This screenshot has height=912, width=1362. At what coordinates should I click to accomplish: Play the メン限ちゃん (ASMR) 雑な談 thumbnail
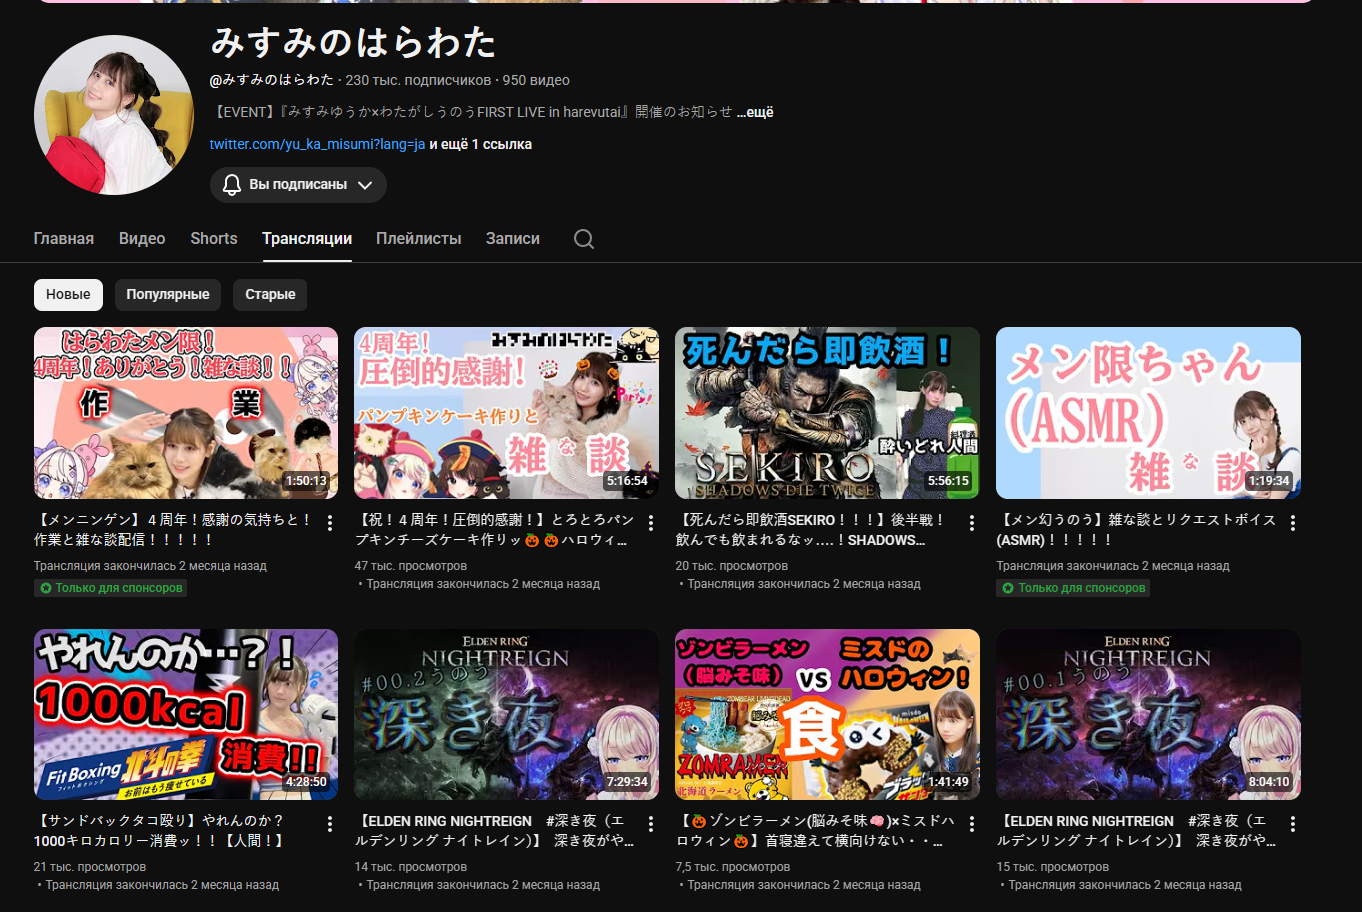point(1149,413)
